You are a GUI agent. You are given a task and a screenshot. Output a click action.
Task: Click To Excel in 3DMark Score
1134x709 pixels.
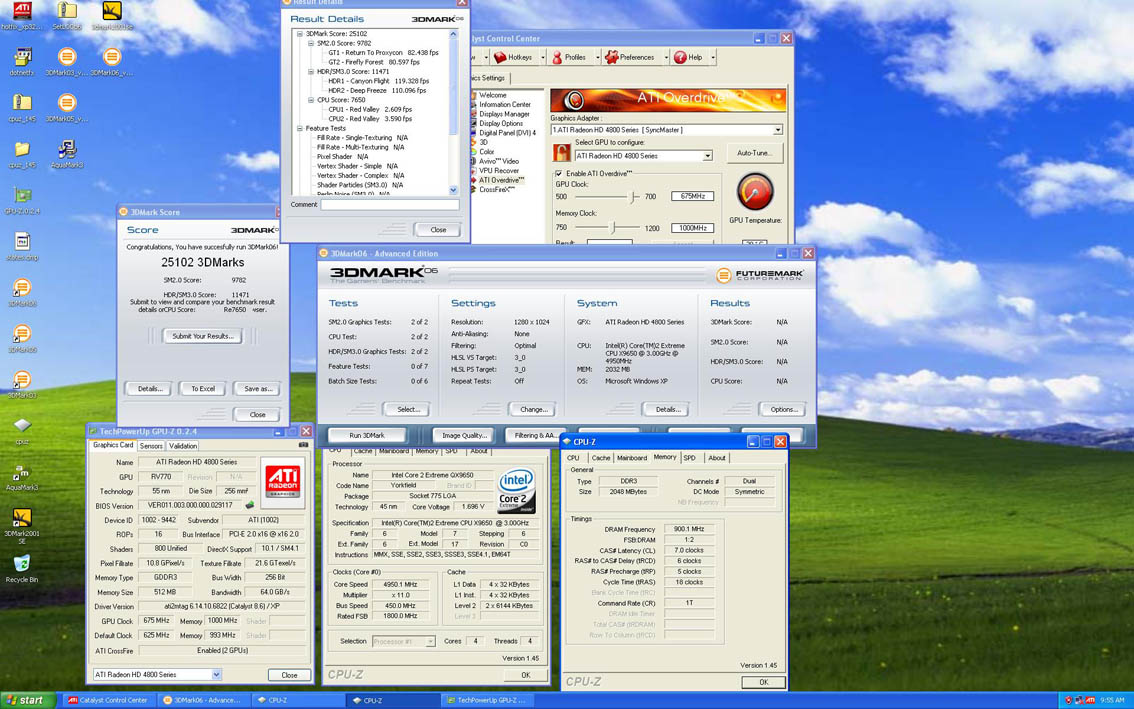coord(202,389)
